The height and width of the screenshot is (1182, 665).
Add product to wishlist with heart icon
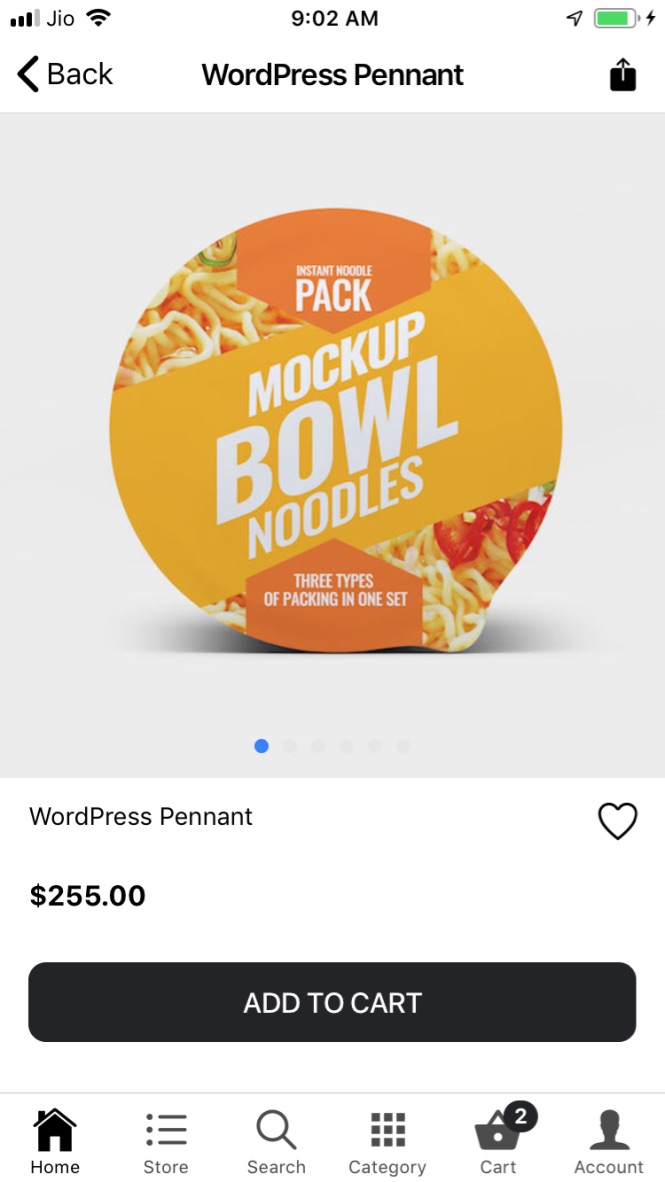pyautogui.click(x=618, y=821)
